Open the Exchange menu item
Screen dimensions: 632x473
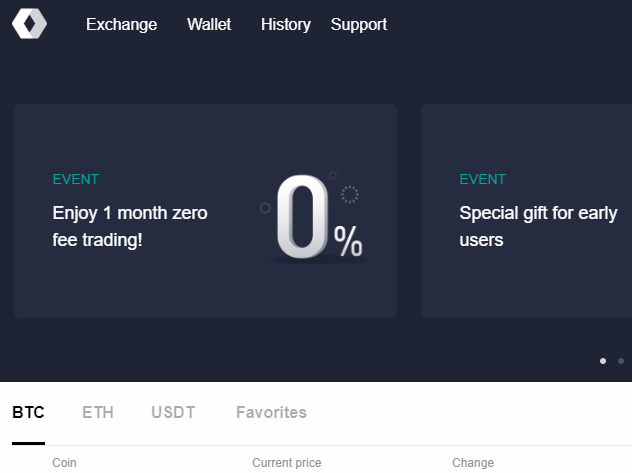121,24
